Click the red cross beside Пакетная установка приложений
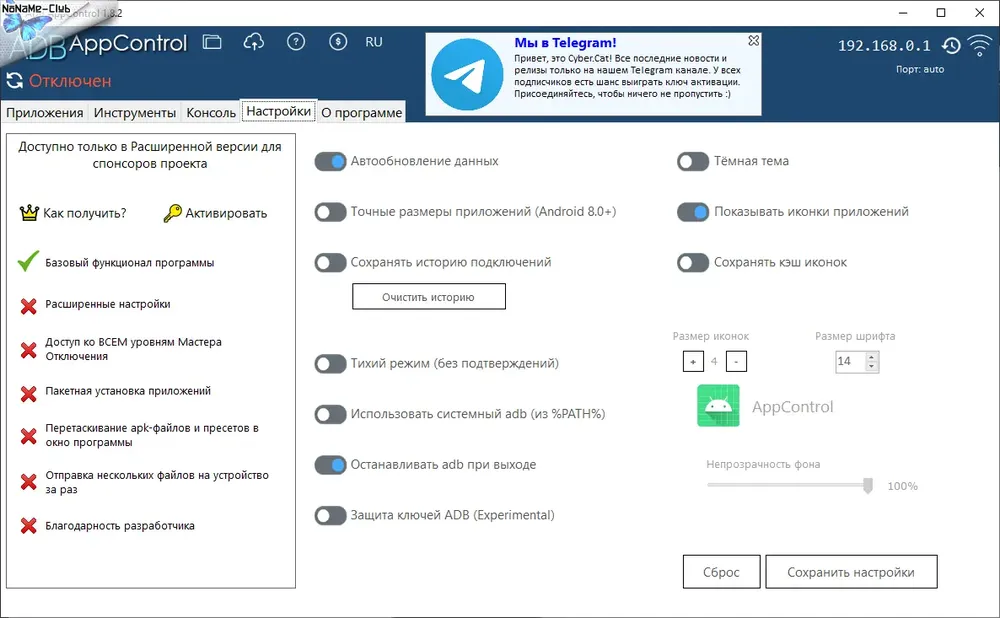The image size is (1000, 618). pyautogui.click(x=28, y=394)
